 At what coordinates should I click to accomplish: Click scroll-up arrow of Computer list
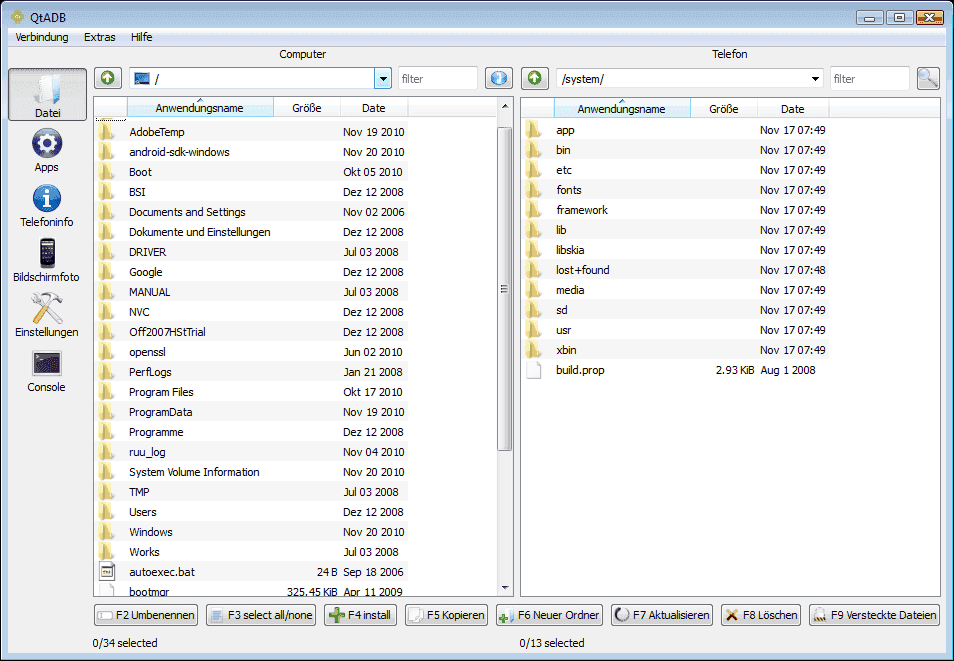(505, 106)
